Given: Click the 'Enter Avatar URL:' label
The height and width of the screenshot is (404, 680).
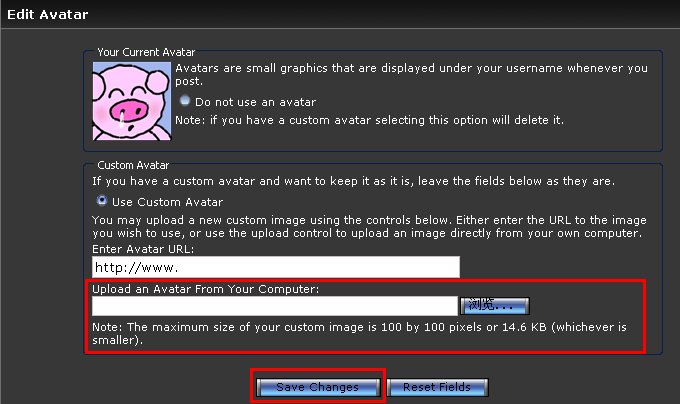Looking at the screenshot, I should [x=143, y=249].
